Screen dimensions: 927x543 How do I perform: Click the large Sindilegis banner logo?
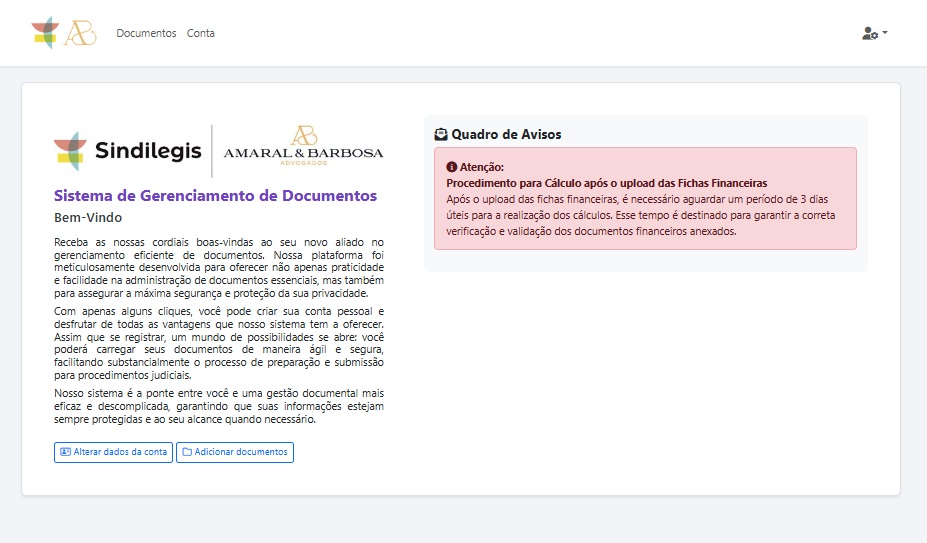(x=128, y=150)
